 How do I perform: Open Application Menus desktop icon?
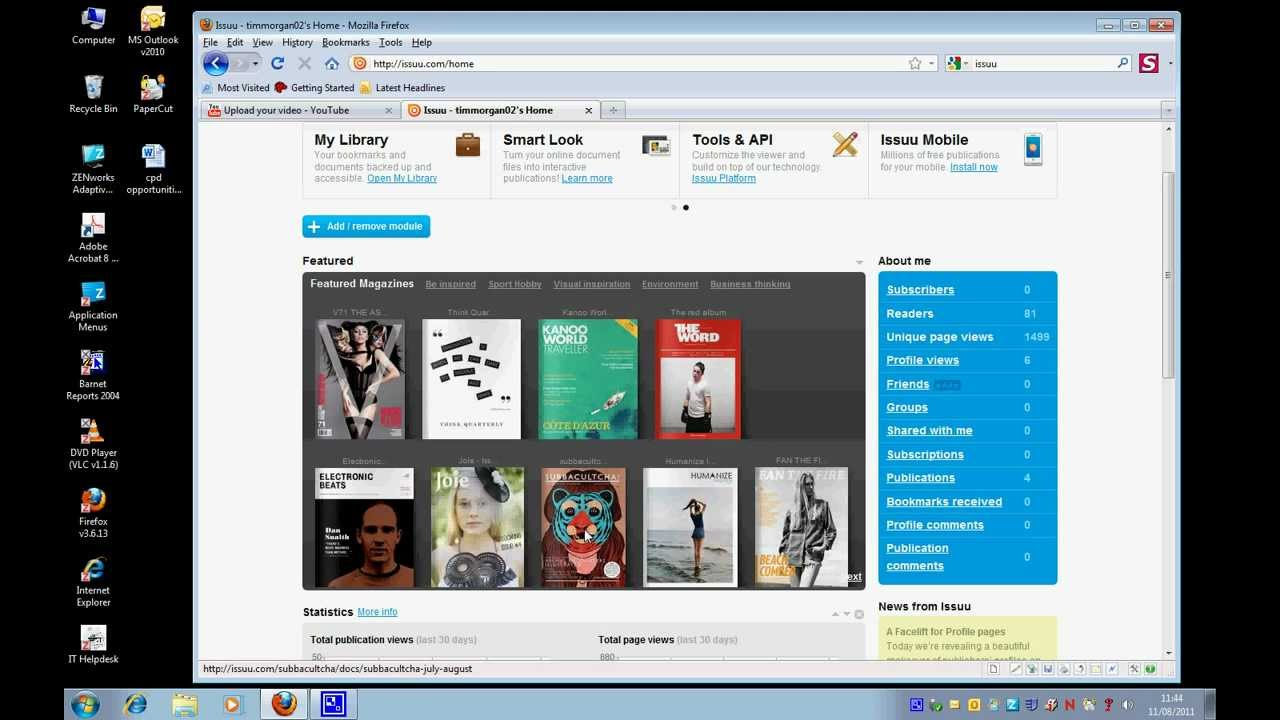(93, 308)
